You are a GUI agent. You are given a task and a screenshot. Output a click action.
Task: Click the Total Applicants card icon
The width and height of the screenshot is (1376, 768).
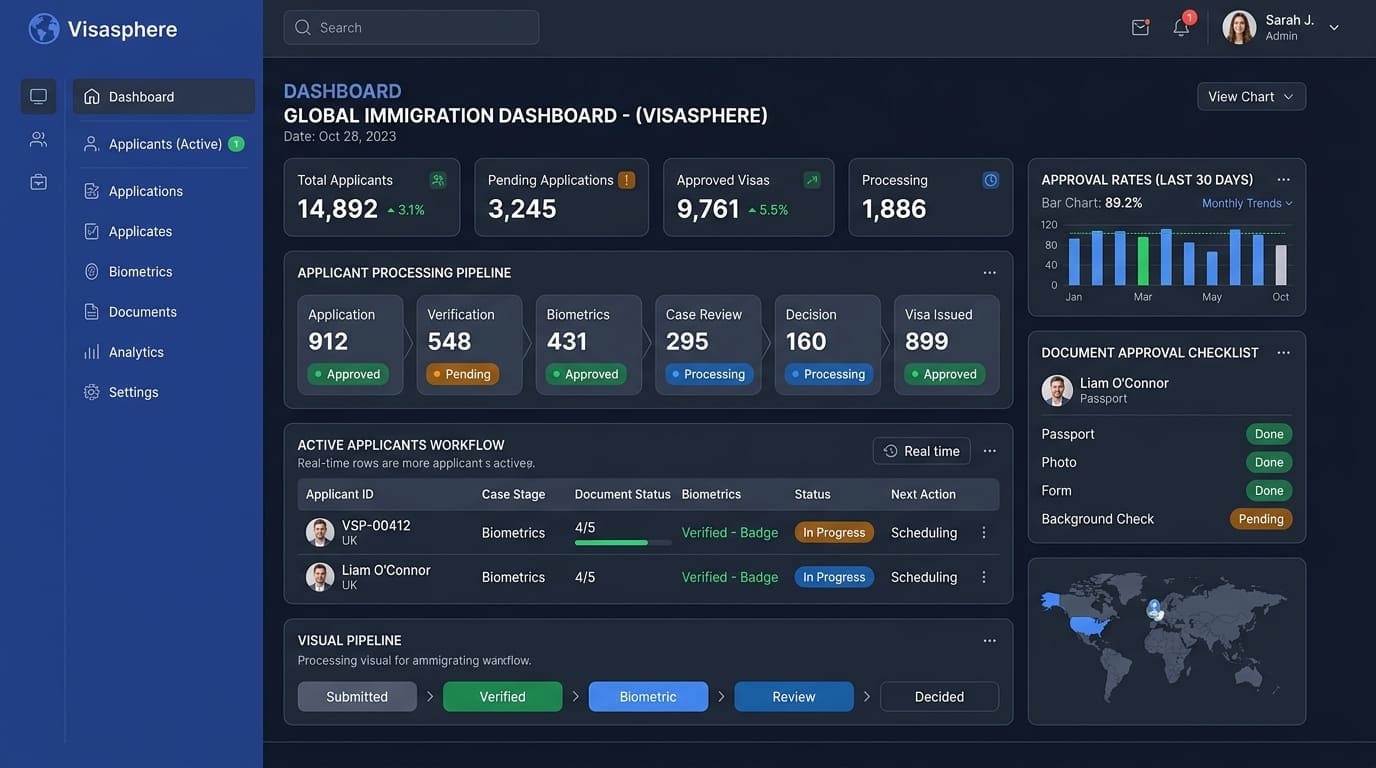(x=438, y=180)
